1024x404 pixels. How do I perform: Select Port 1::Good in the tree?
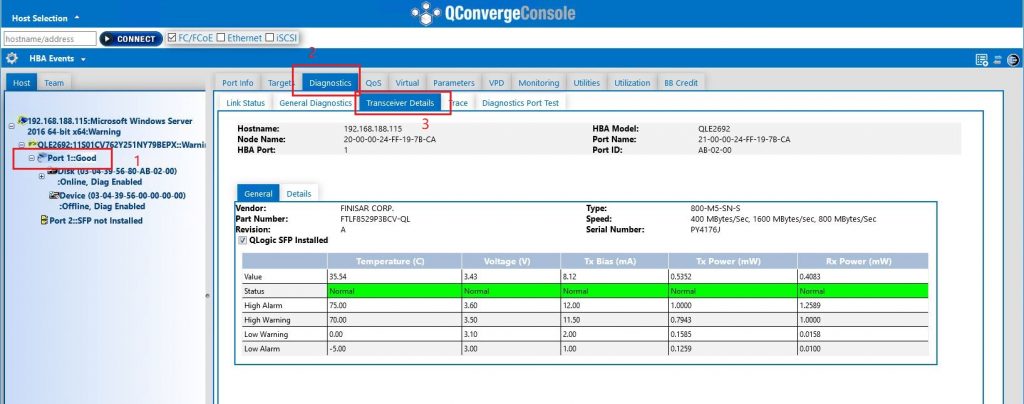pyautogui.click(x=72, y=158)
